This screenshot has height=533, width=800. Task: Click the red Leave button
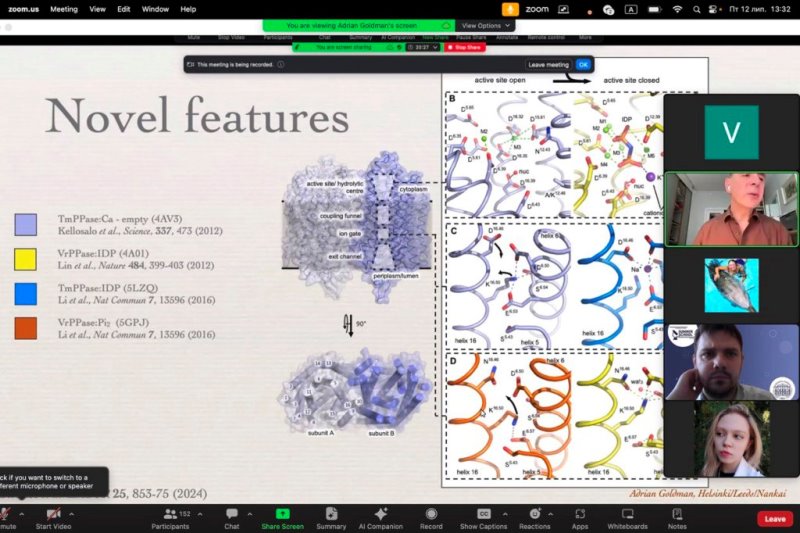[x=774, y=519]
